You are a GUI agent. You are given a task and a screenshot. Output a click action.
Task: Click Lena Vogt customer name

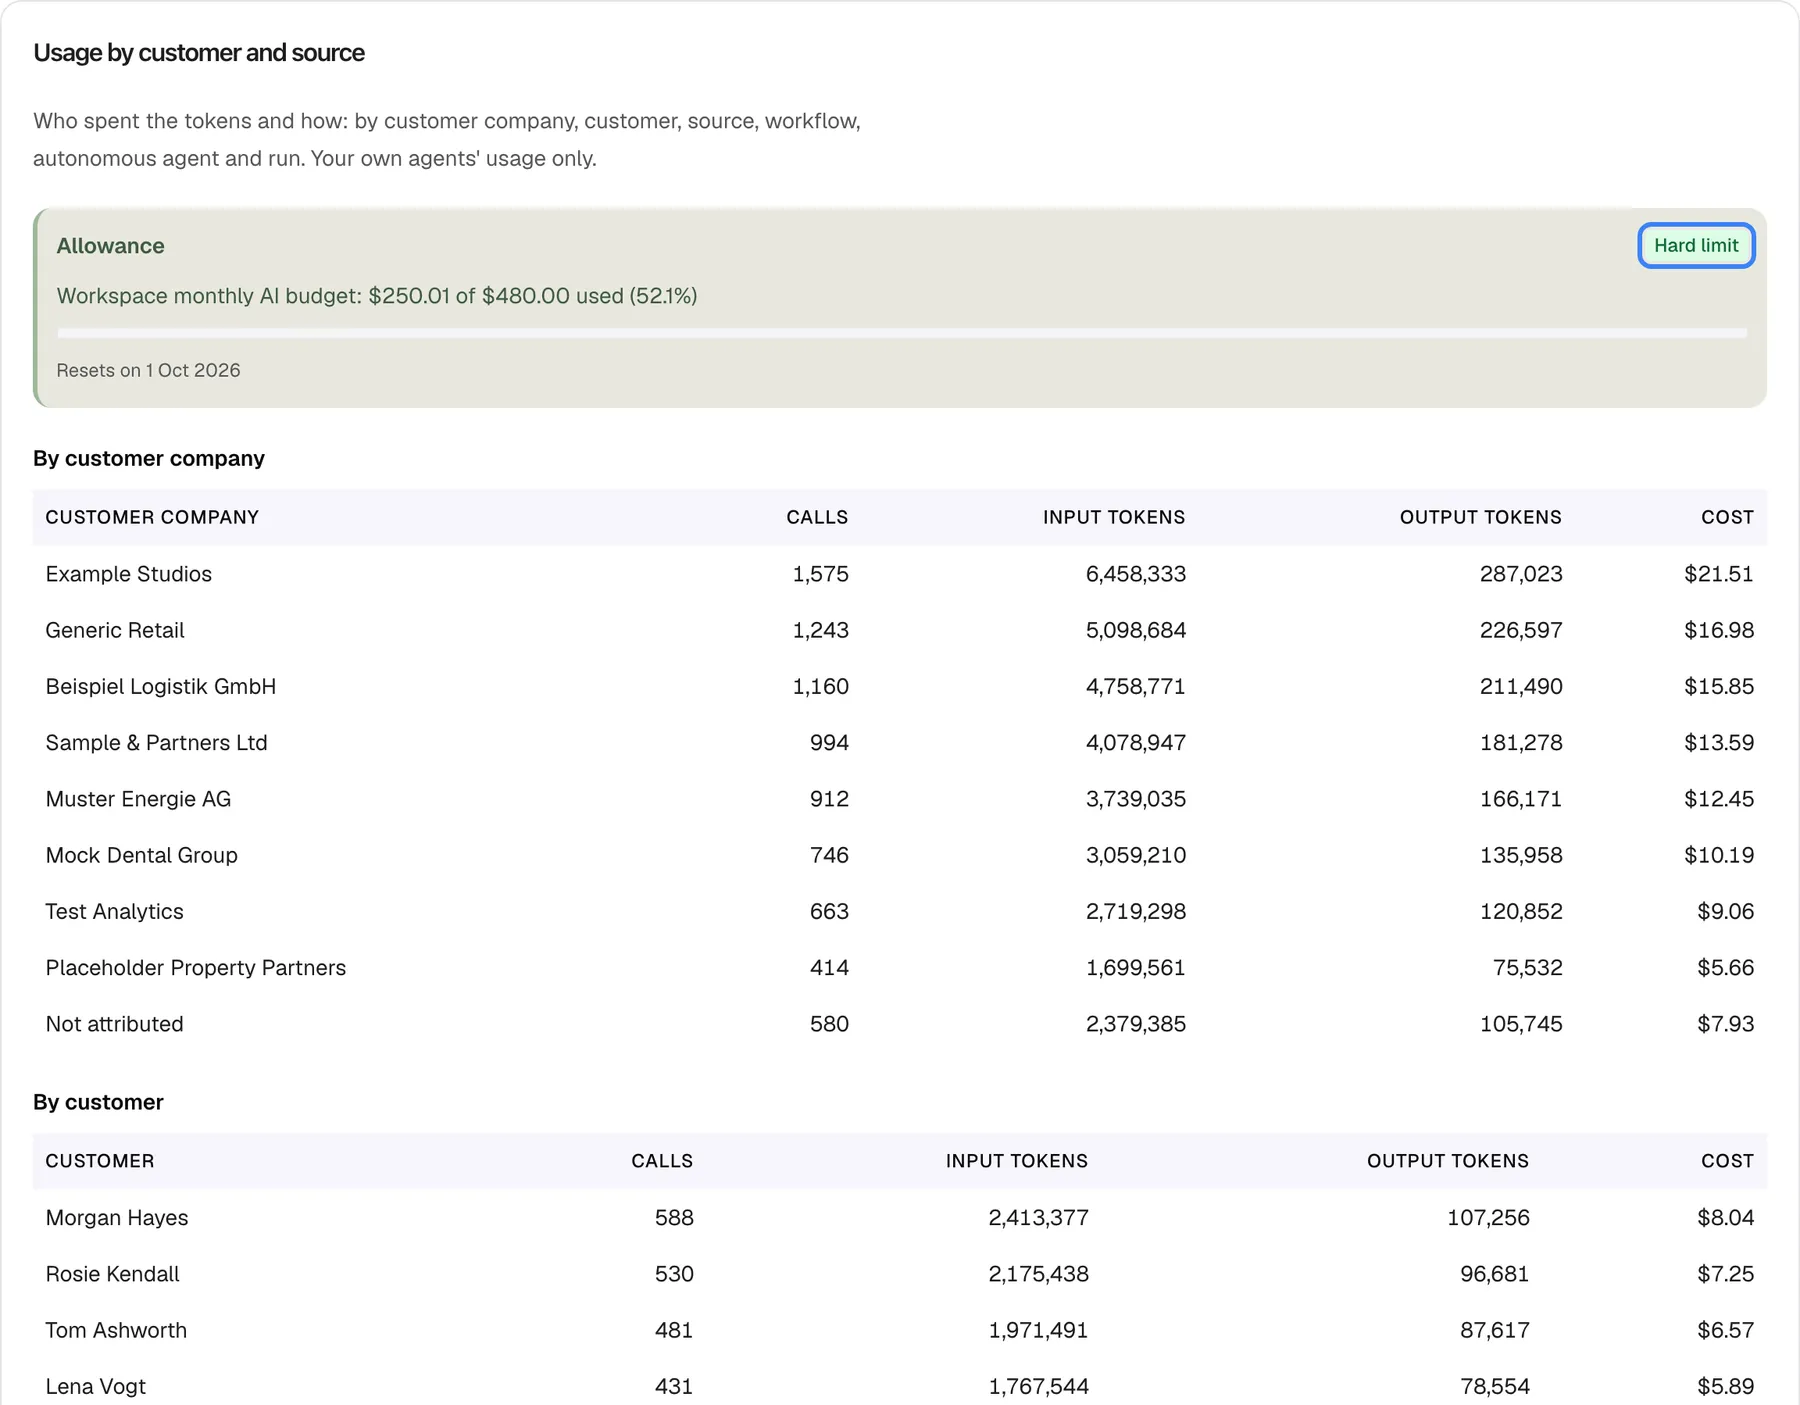coord(96,1386)
